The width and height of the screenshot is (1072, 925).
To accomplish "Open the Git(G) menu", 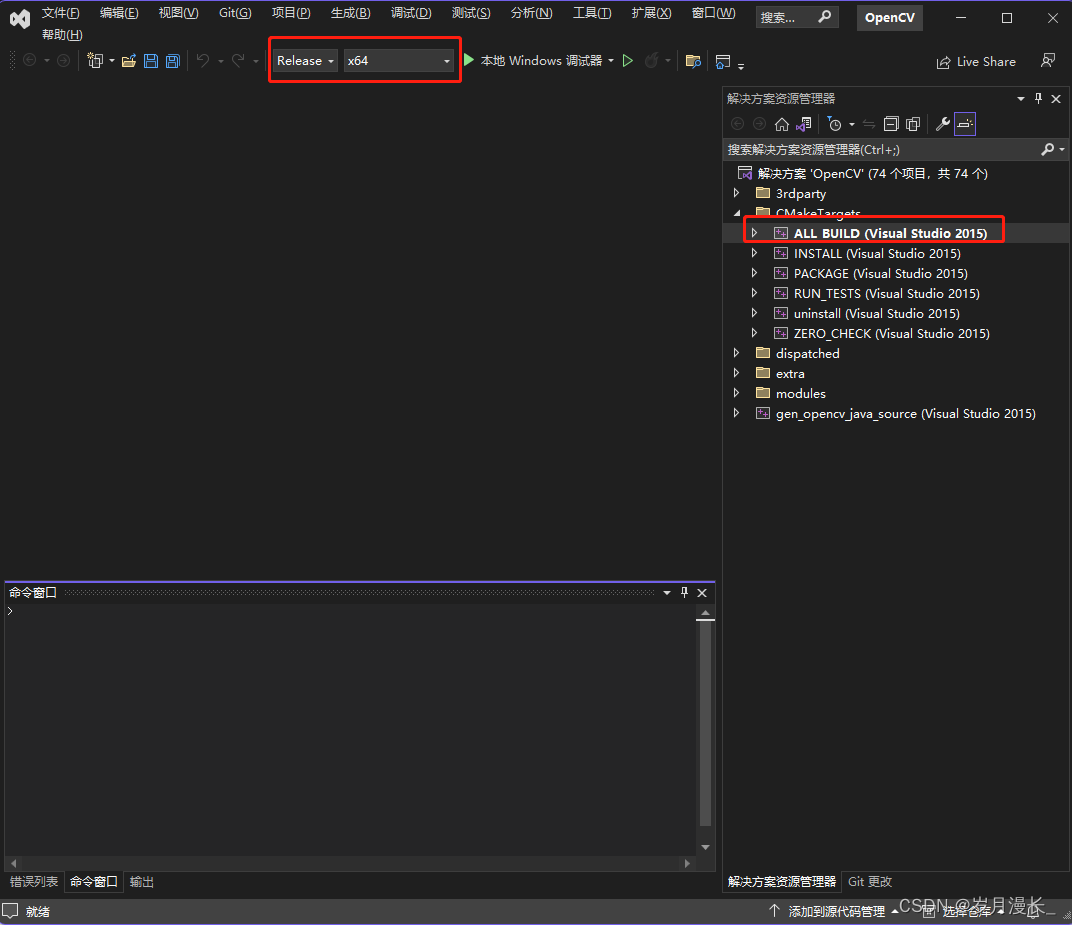I will 234,13.
